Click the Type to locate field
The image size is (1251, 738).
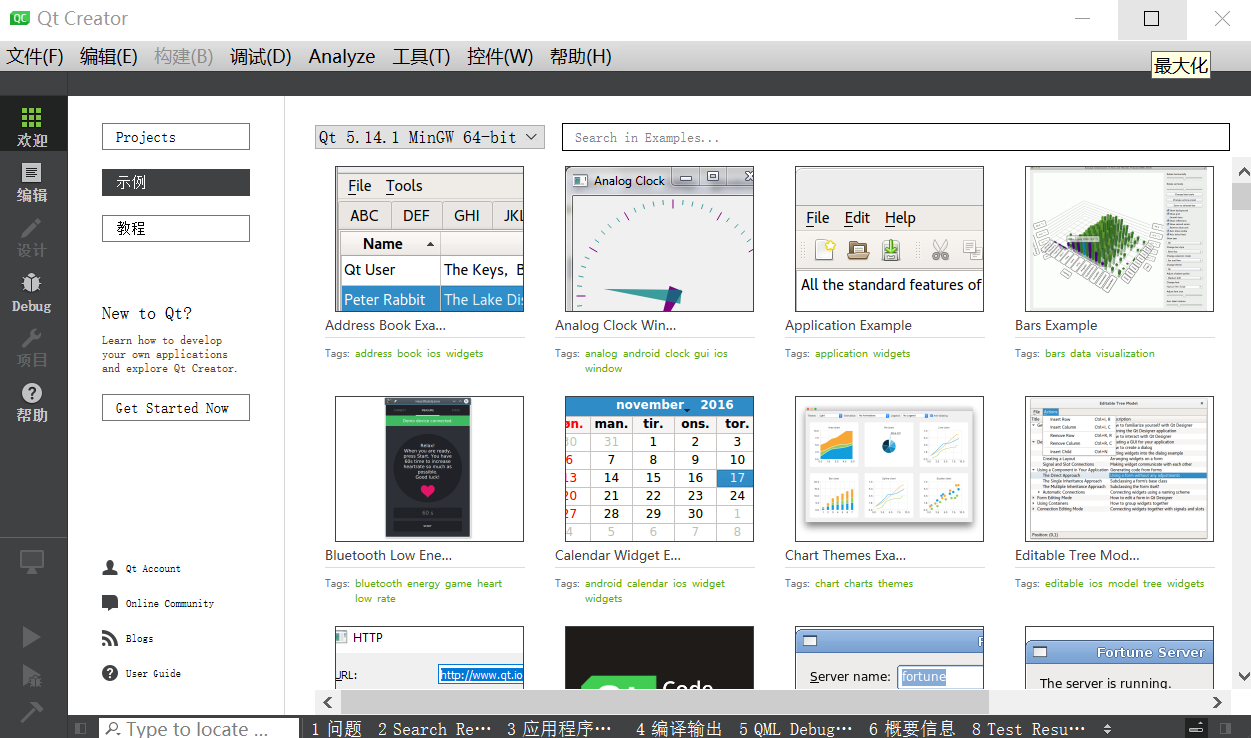[x=198, y=729]
